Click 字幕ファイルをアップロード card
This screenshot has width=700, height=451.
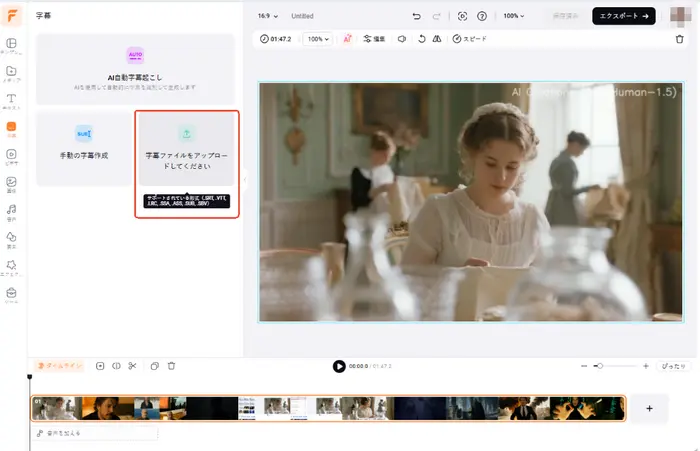tap(187, 149)
